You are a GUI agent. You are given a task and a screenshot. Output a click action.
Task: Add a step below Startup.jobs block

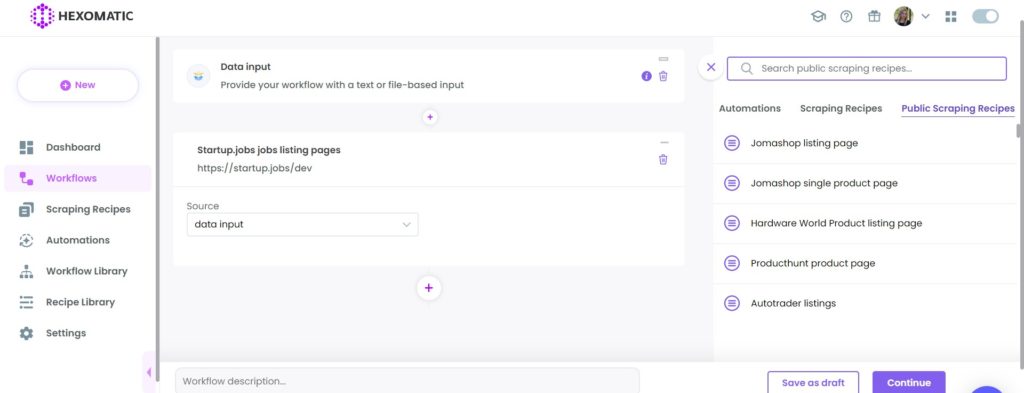click(x=429, y=288)
